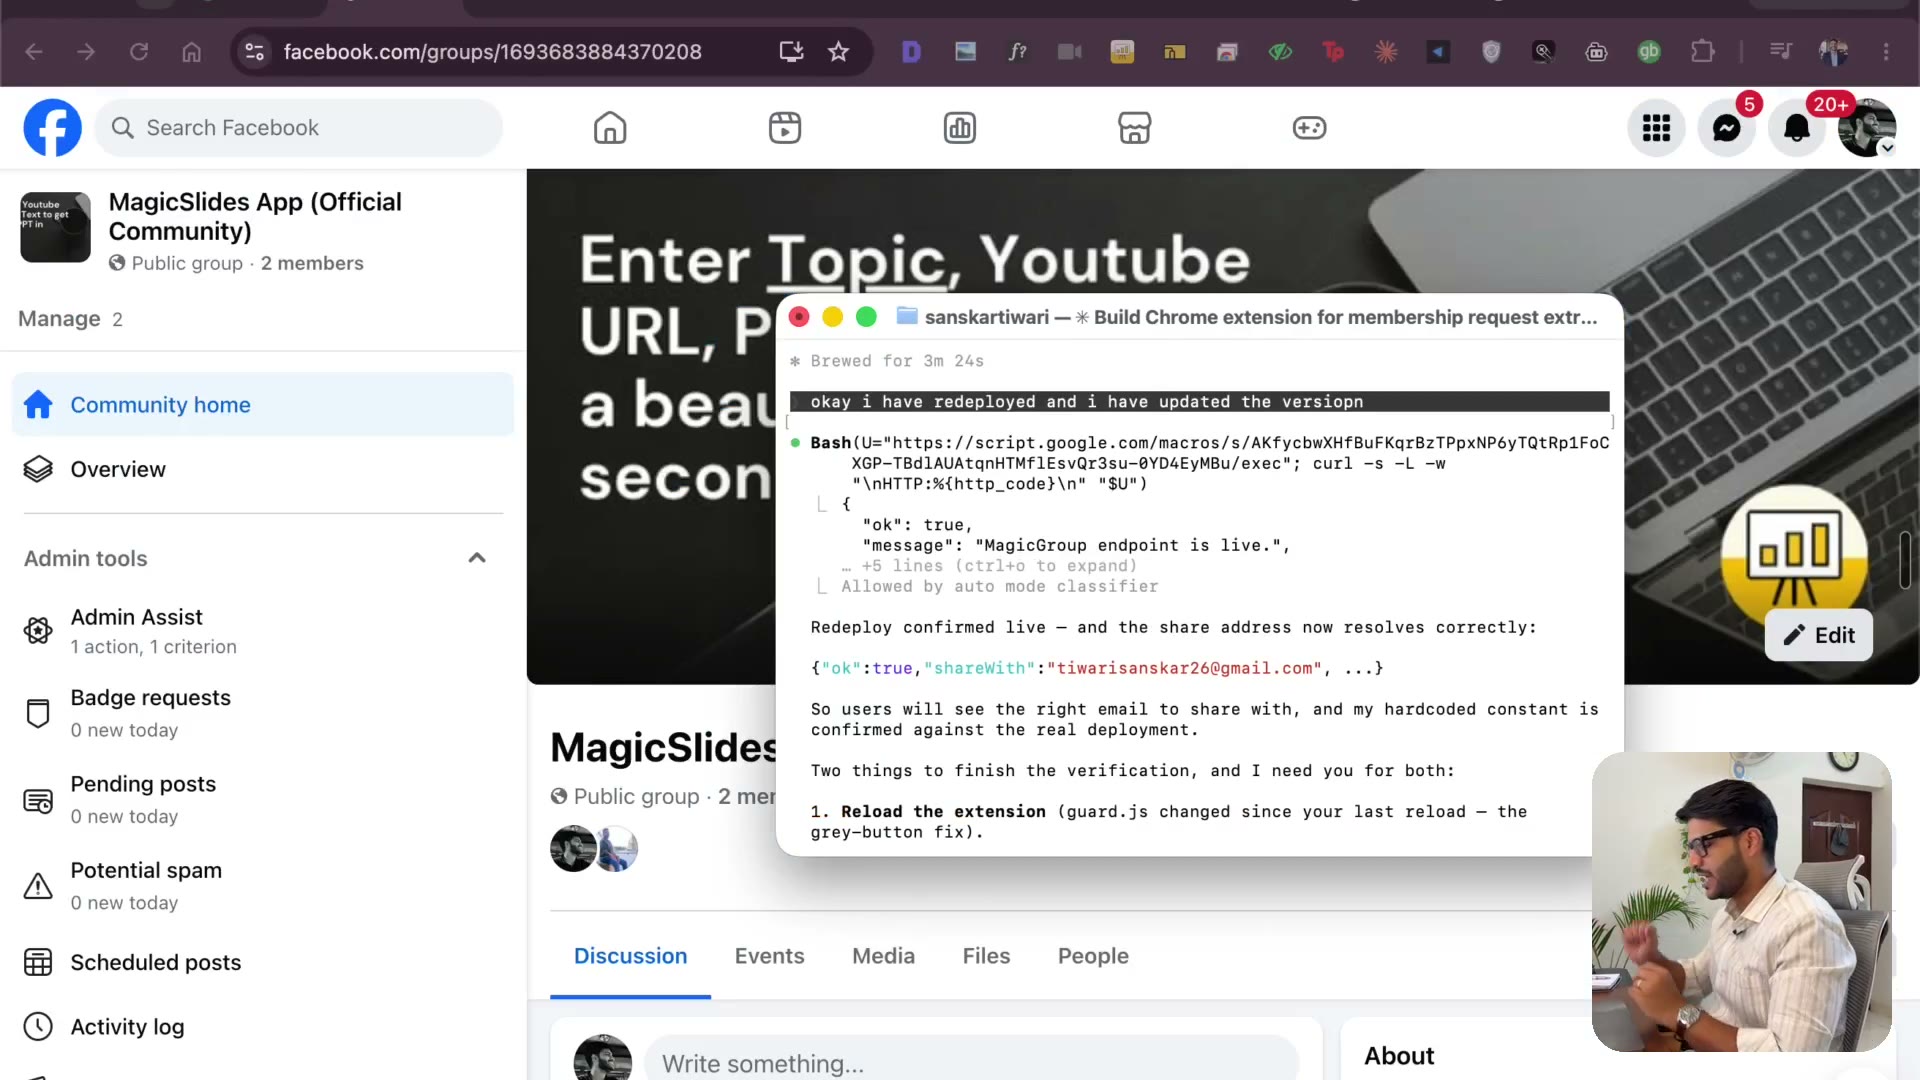Screen dimensions: 1920x1080
Task: Click the '+5 lines (ctrl+o to expand)' text
Action: [x=999, y=566]
